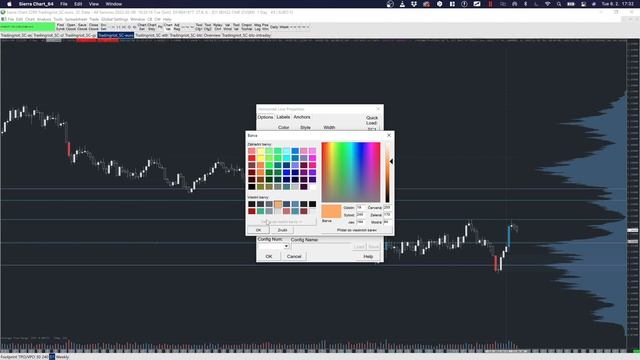The image size is (640, 360).
Task: Click the battery status icon
Action: tap(571, 4)
